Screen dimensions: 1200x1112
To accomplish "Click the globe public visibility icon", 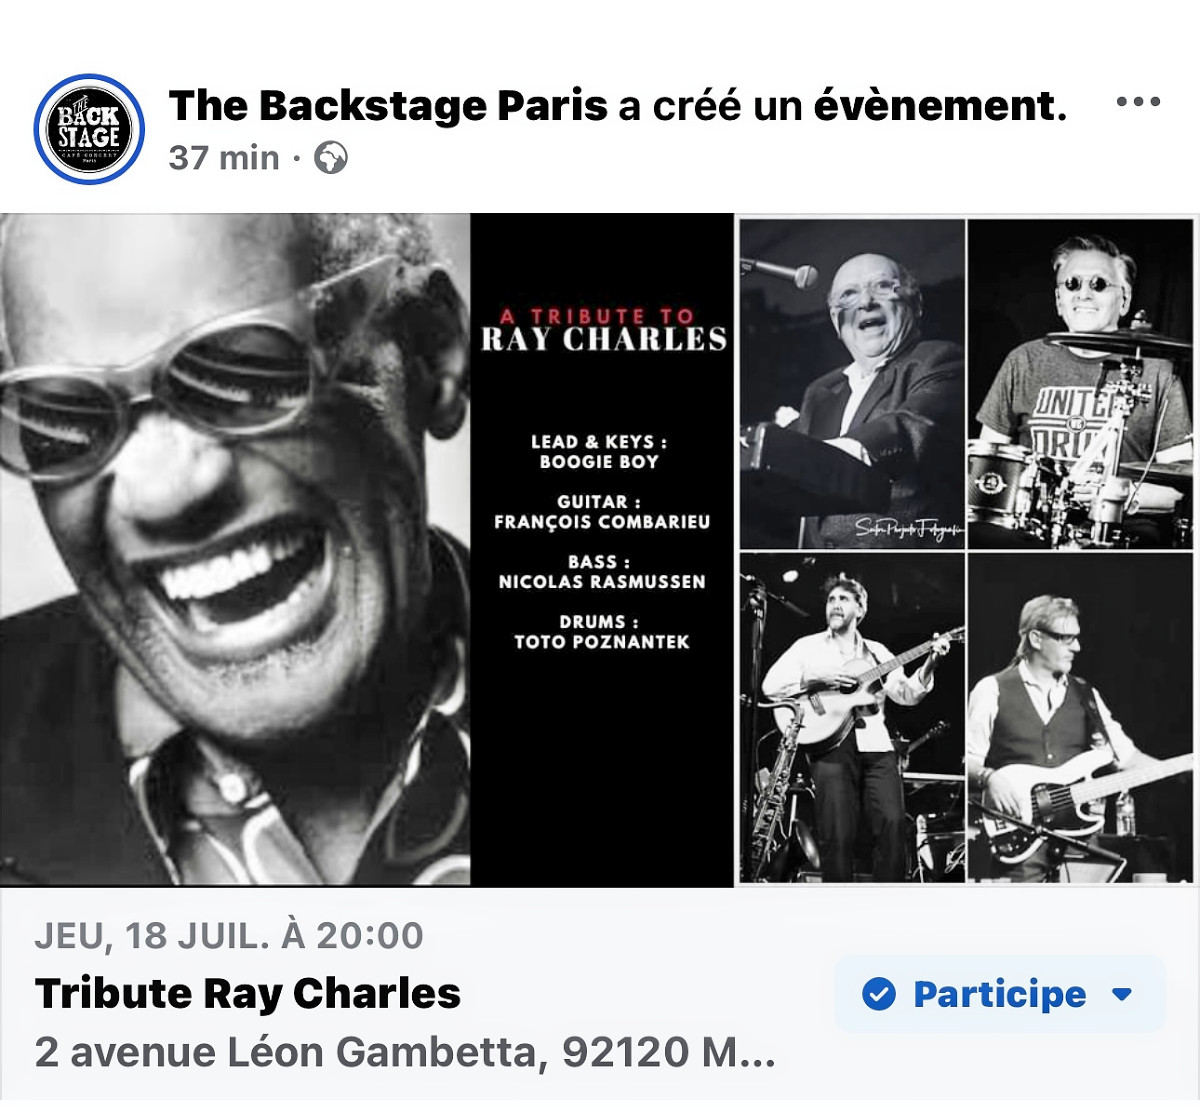I will coord(331,158).
